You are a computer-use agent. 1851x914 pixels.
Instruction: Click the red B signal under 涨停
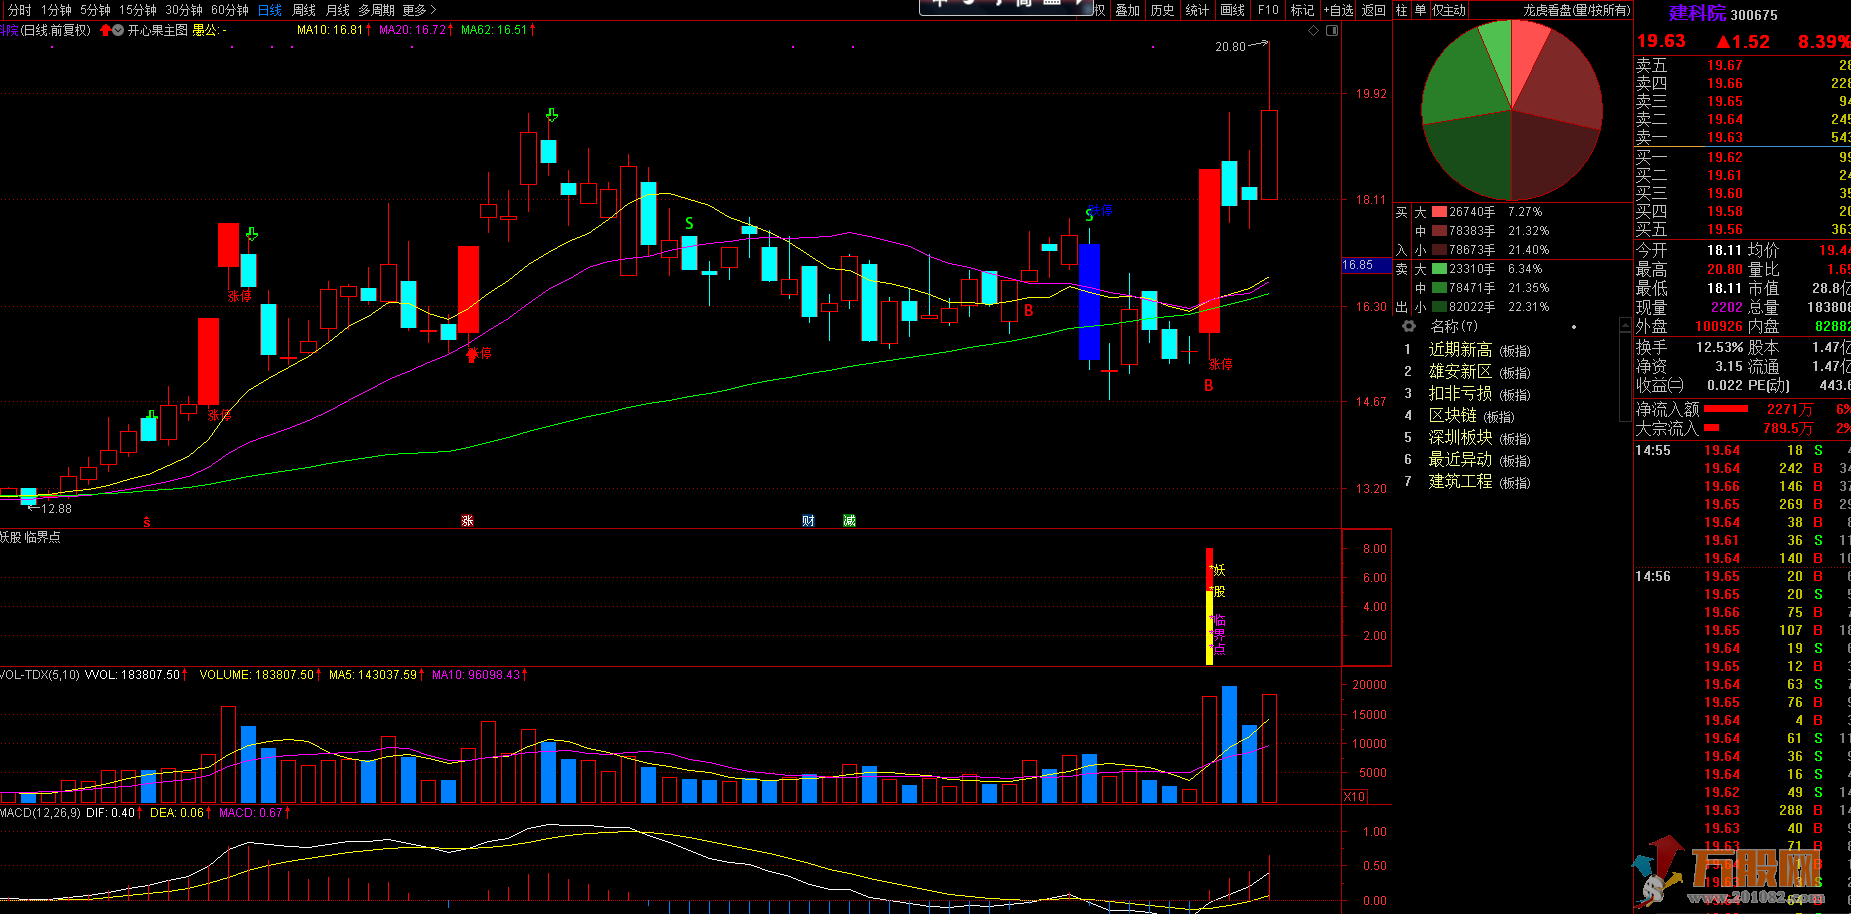pos(1209,386)
